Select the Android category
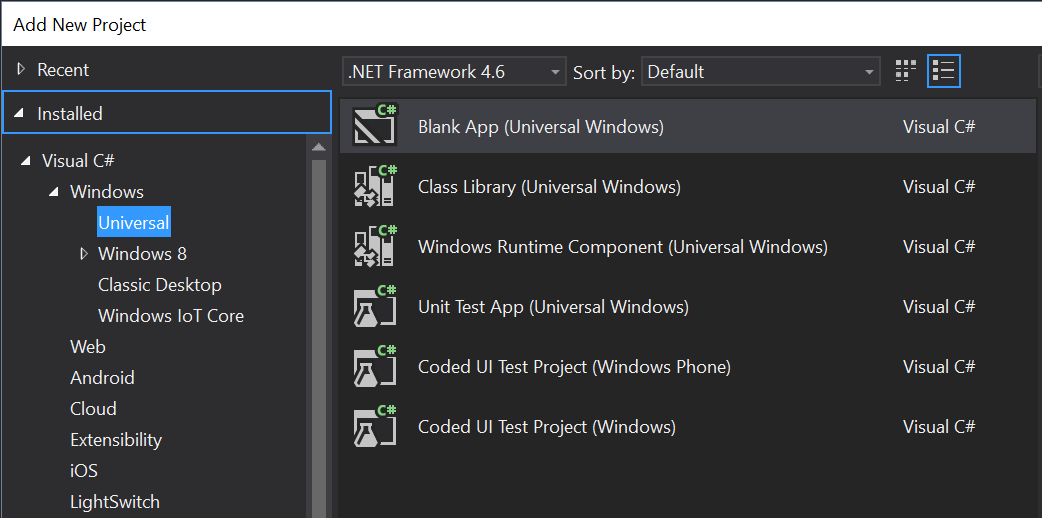1042x518 pixels. pos(102,377)
